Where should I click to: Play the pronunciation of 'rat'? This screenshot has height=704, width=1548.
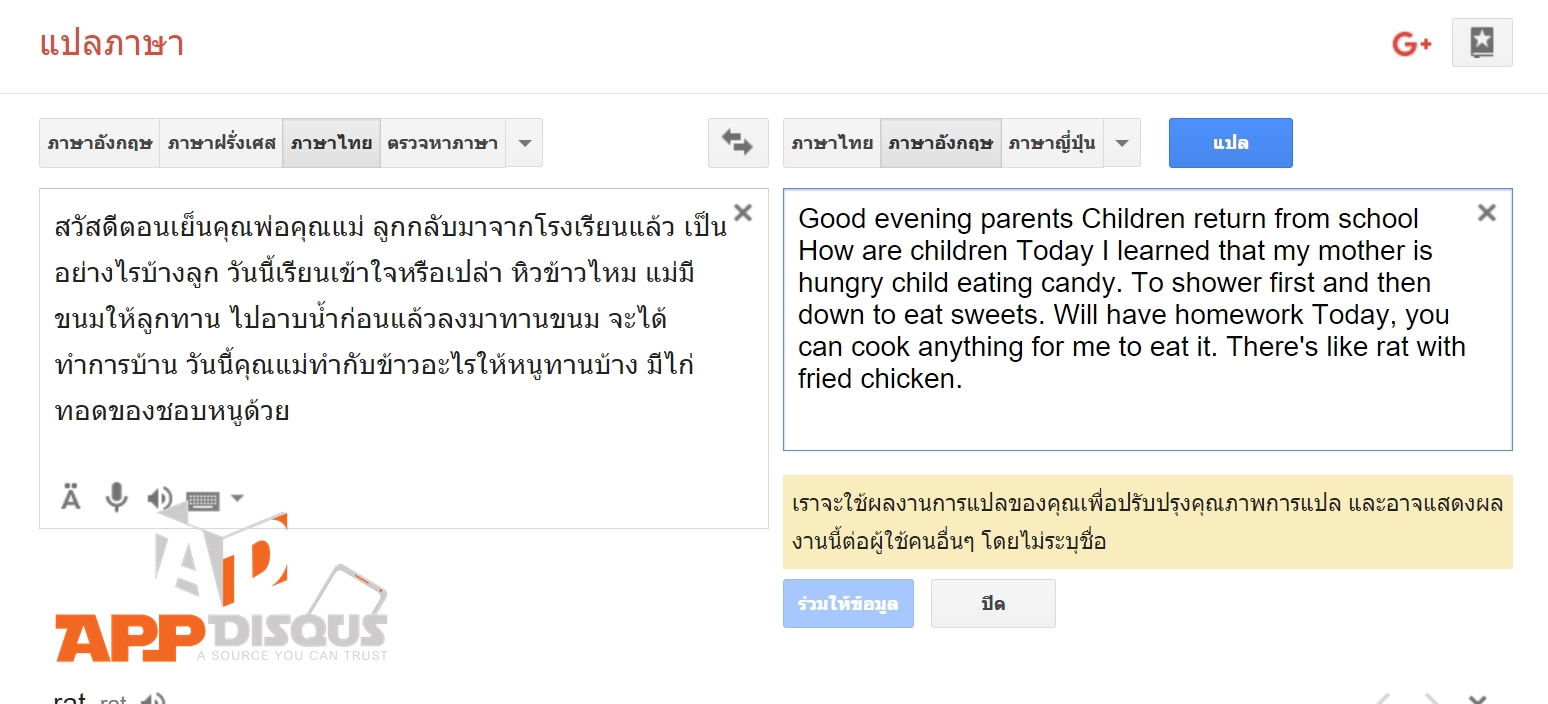point(152,697)
